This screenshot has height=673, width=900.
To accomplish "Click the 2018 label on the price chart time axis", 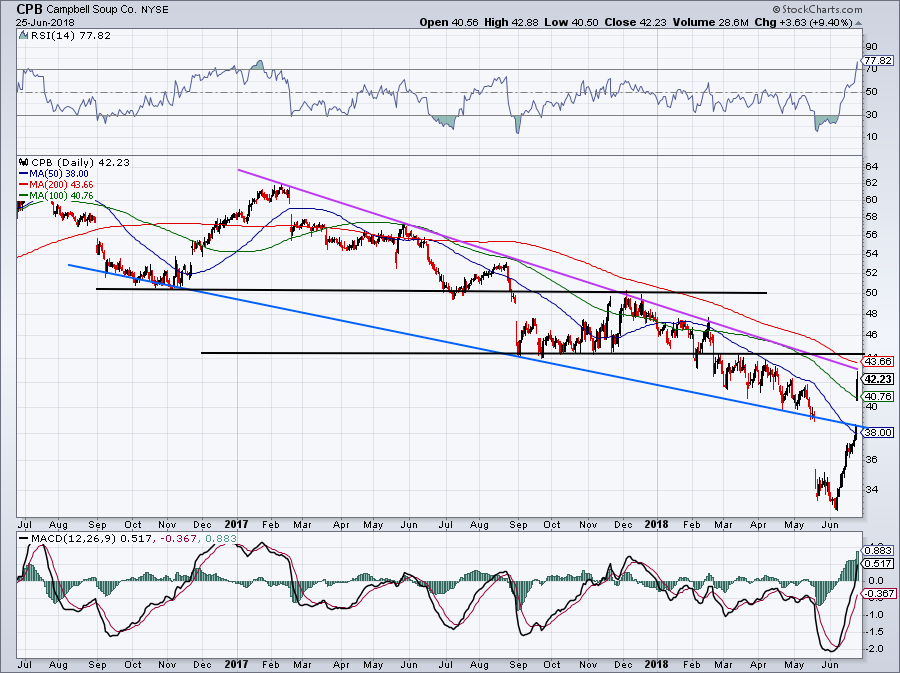I will tap(656, 524).
